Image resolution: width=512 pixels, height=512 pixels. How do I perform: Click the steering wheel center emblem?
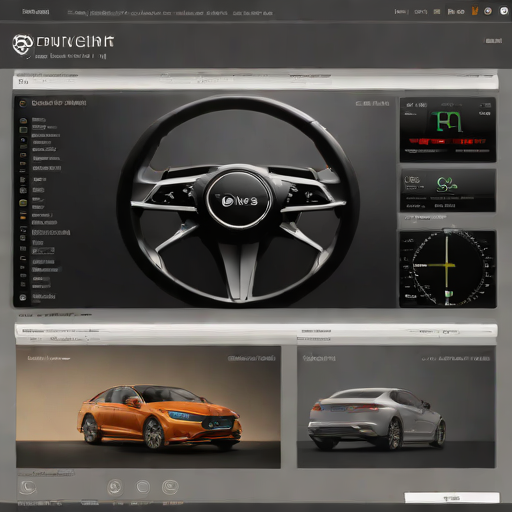239,200
